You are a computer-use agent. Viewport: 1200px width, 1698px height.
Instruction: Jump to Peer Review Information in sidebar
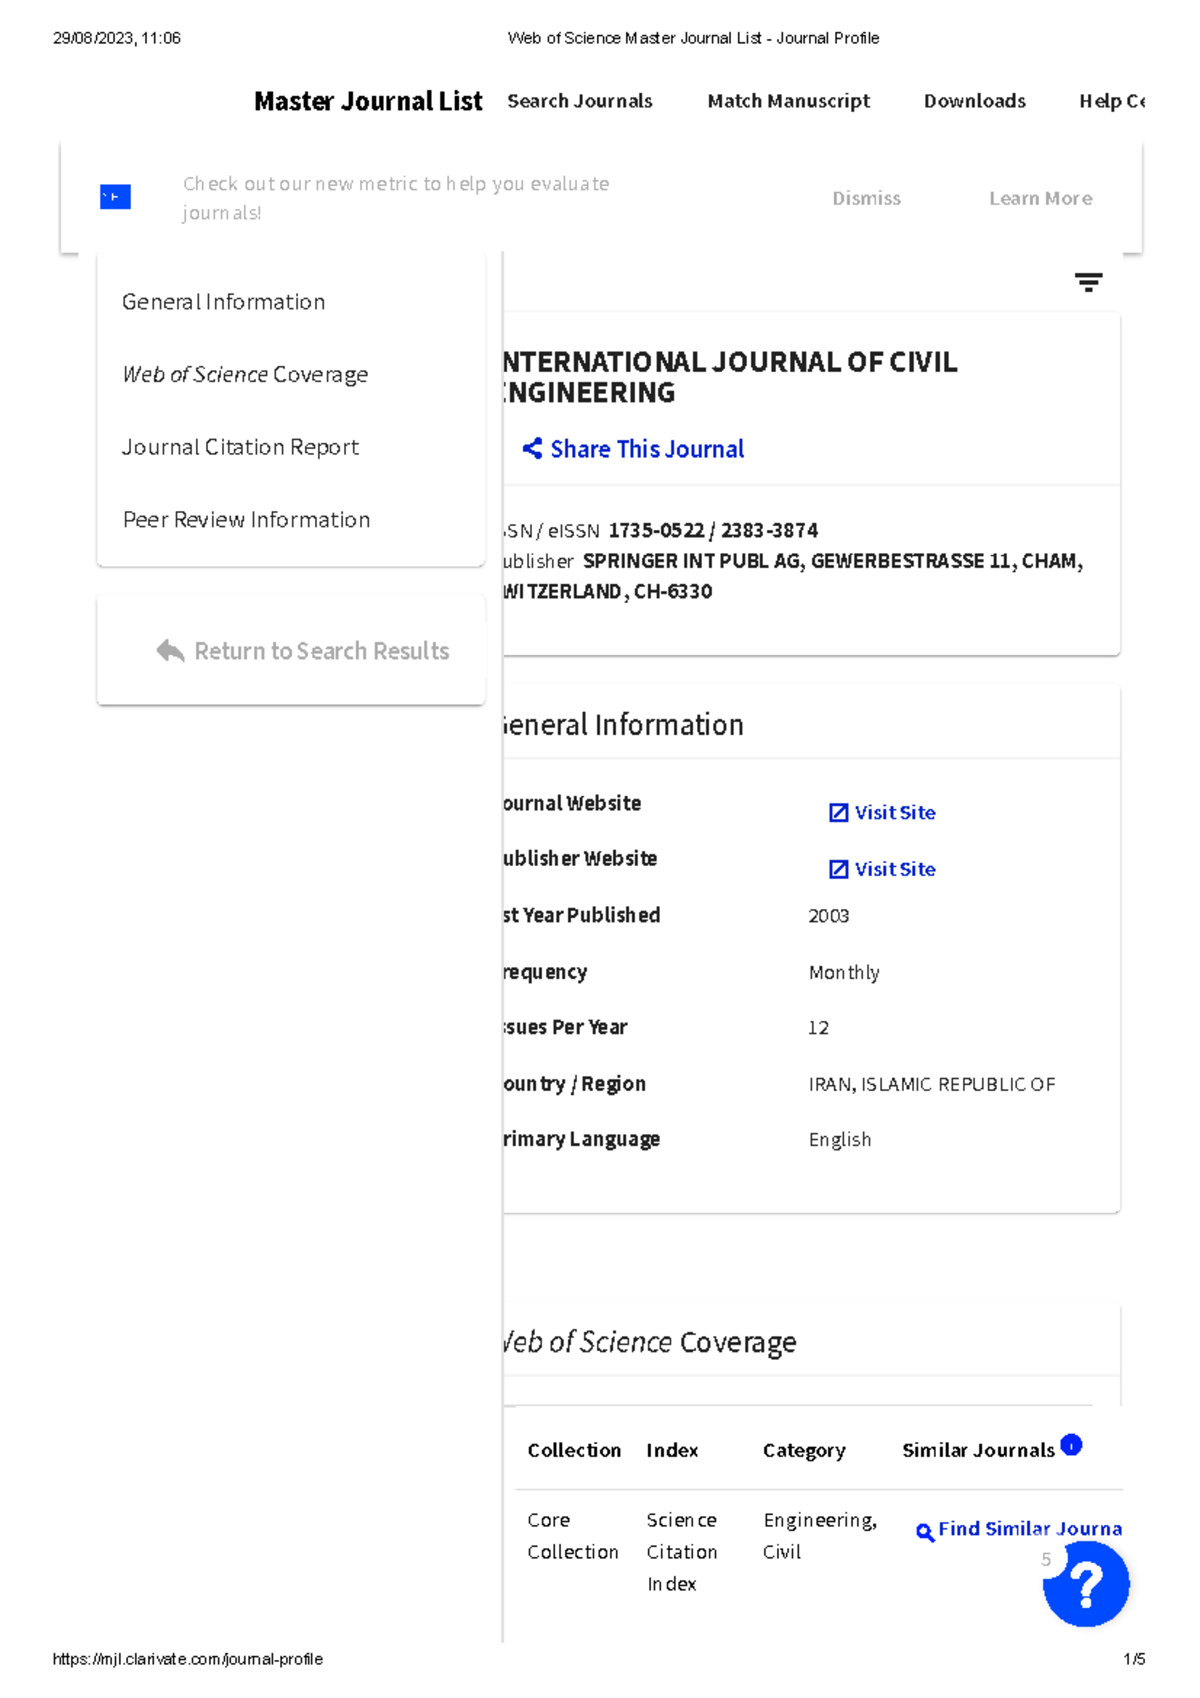[x=246, y=519]
